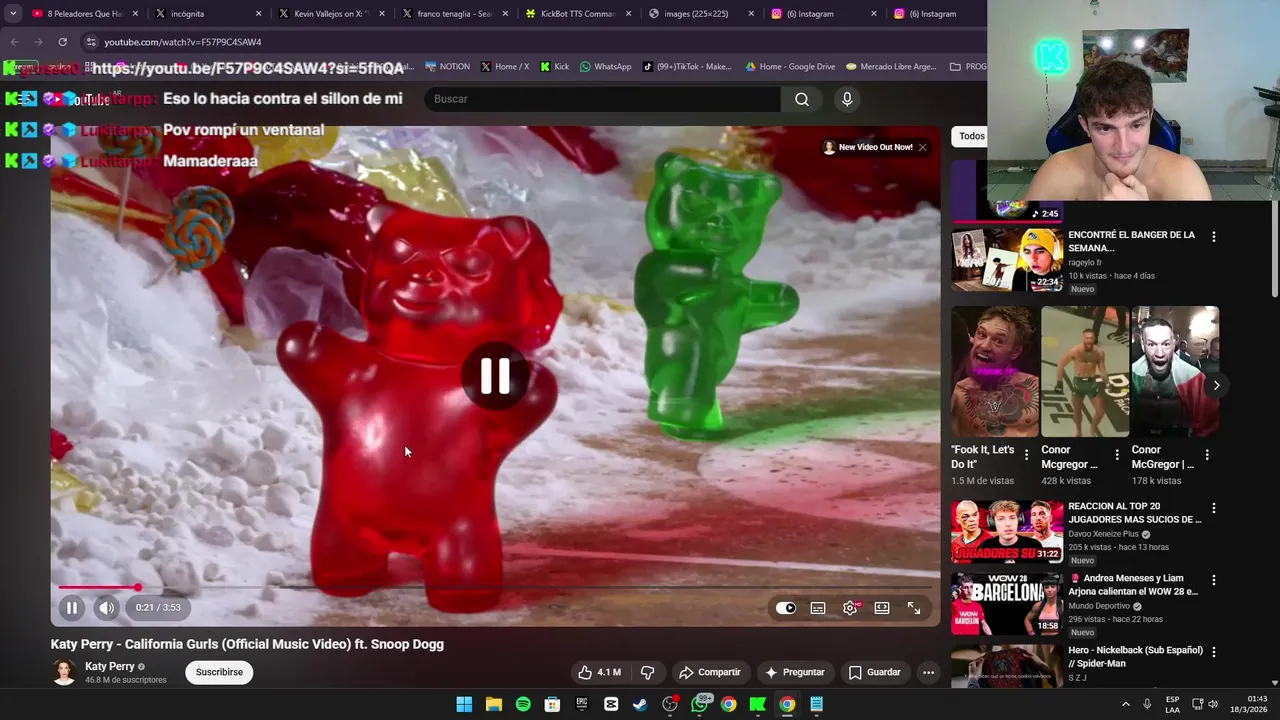Open the Compartir share dialog
Screen dimensions: 1280x720
coord(710,672)
